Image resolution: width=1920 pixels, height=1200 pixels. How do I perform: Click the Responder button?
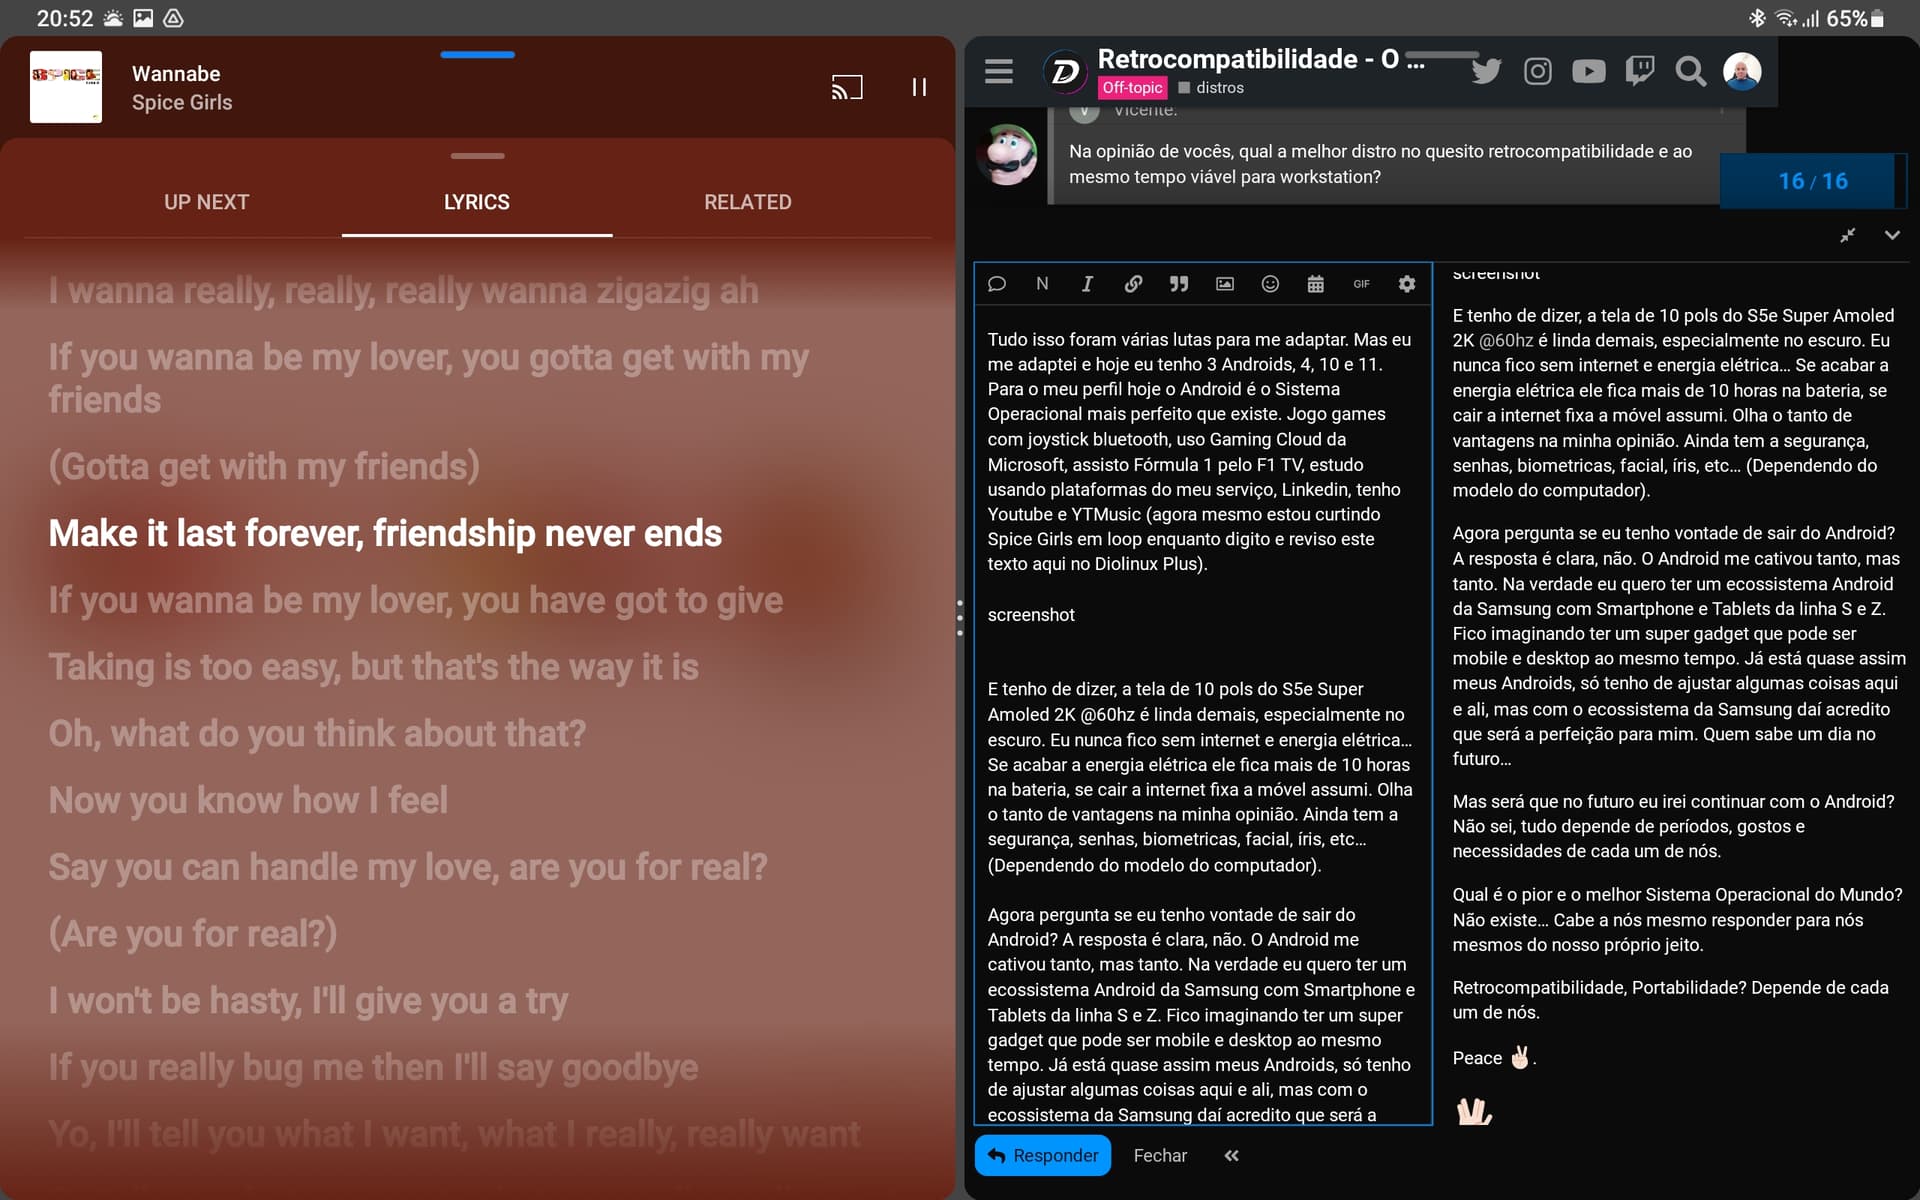(1043, 1156)
